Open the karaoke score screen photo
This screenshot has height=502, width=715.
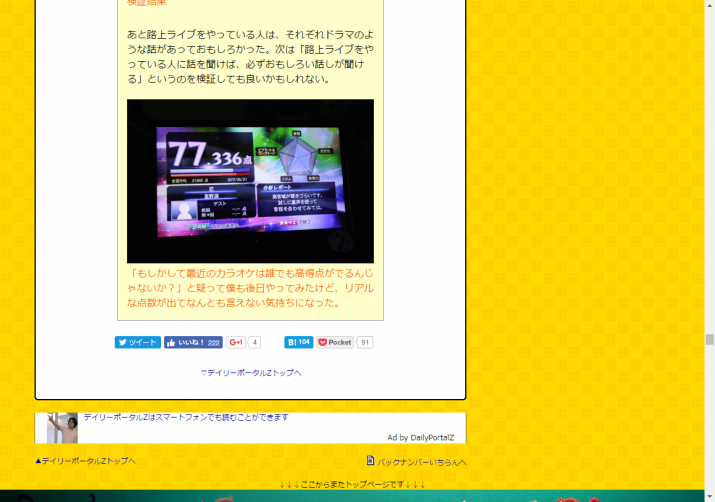point(250,181)
